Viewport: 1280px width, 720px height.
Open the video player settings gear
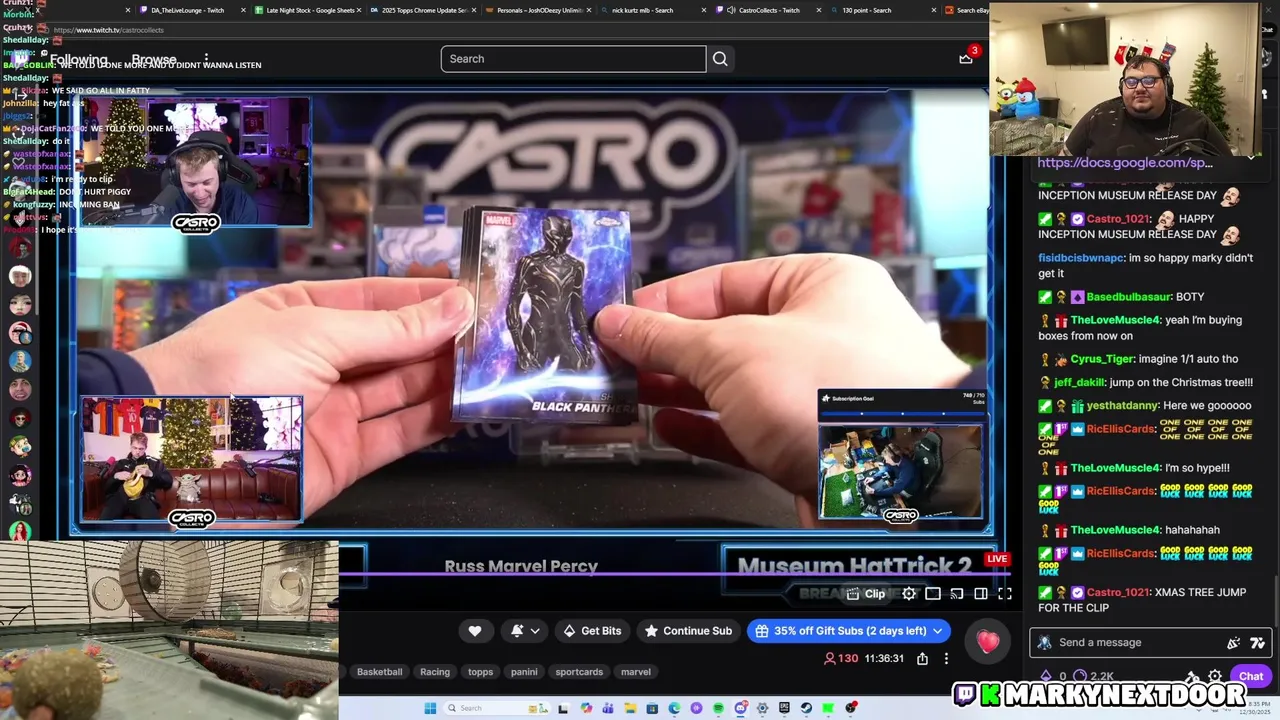(909, 594)
